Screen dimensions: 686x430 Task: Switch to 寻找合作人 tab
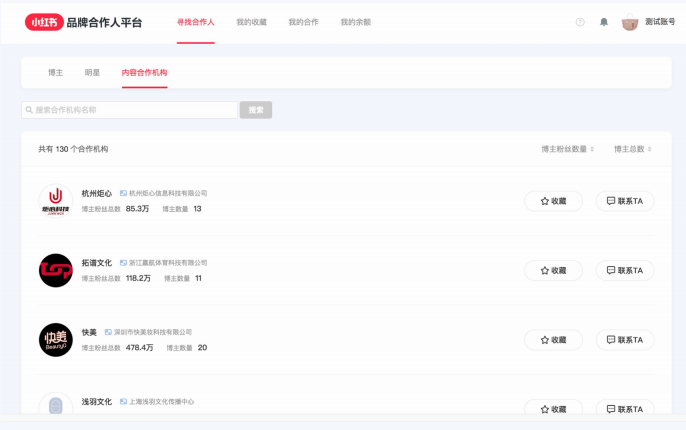point(196,22)
